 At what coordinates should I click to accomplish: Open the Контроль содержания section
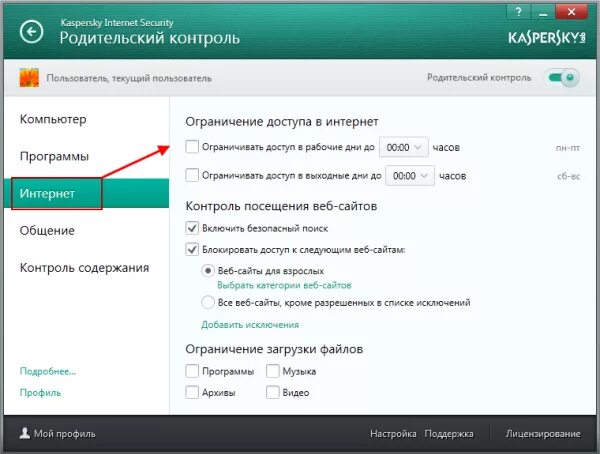click(x=84, y=268)
